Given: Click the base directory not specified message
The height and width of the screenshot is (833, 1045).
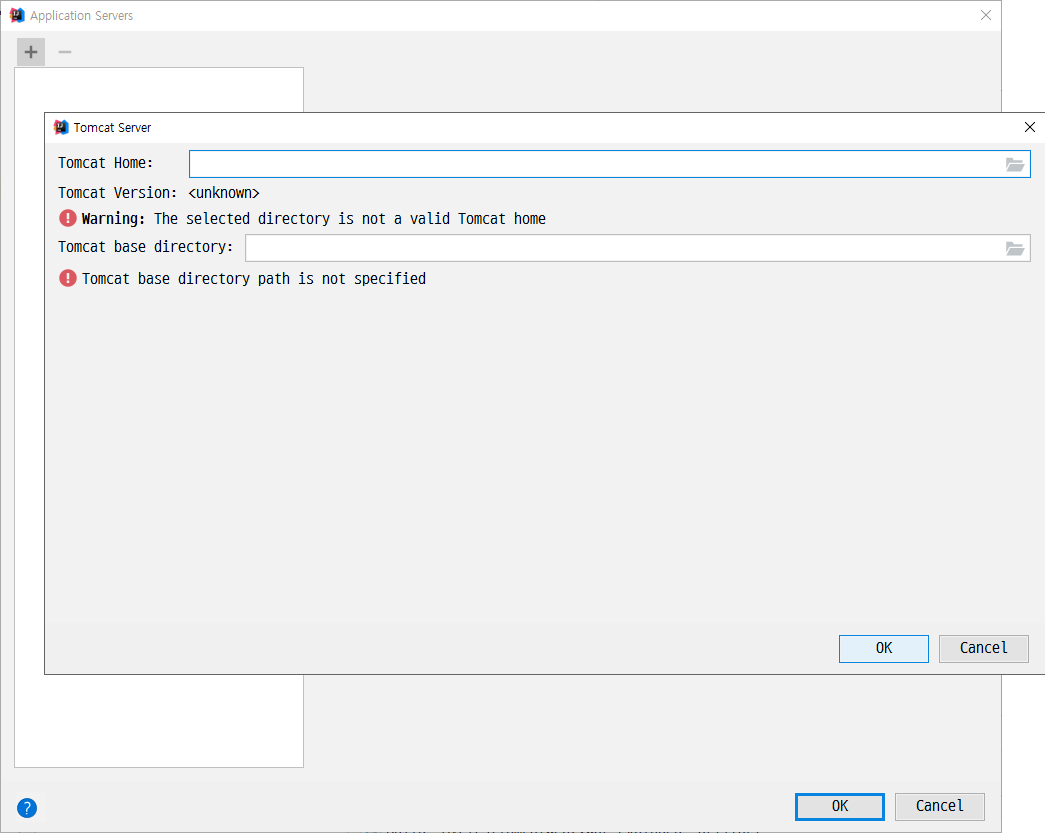Looking at the screenshot, I should 254,279.
